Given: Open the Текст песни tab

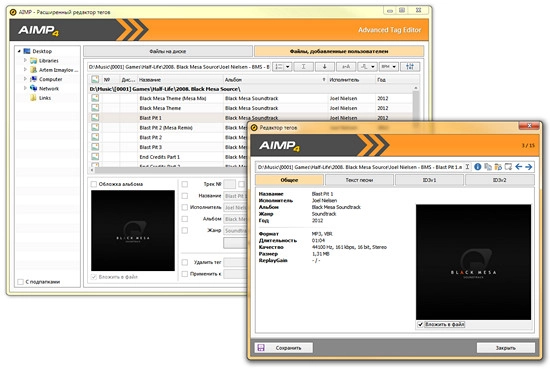Looking at the screenshot, I should click(359, 180).
